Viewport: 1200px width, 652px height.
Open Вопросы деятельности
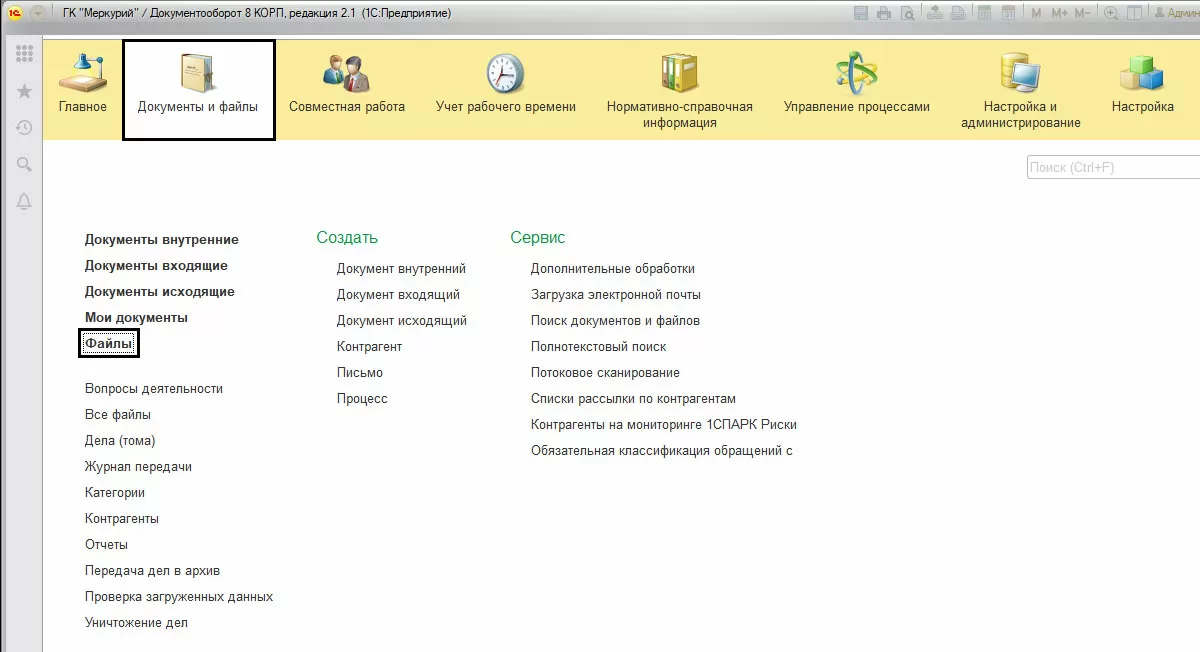tap(154, 389)
